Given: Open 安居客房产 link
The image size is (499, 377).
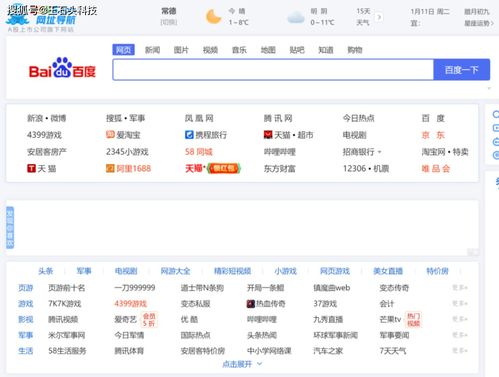Looking at the screenshot, I should click(47, 152).
